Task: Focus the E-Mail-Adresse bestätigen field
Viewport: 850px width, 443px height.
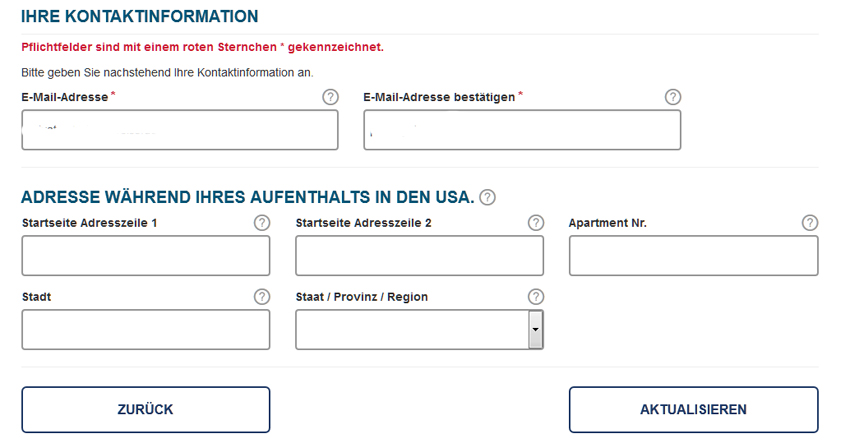Action: coord(522,130)
